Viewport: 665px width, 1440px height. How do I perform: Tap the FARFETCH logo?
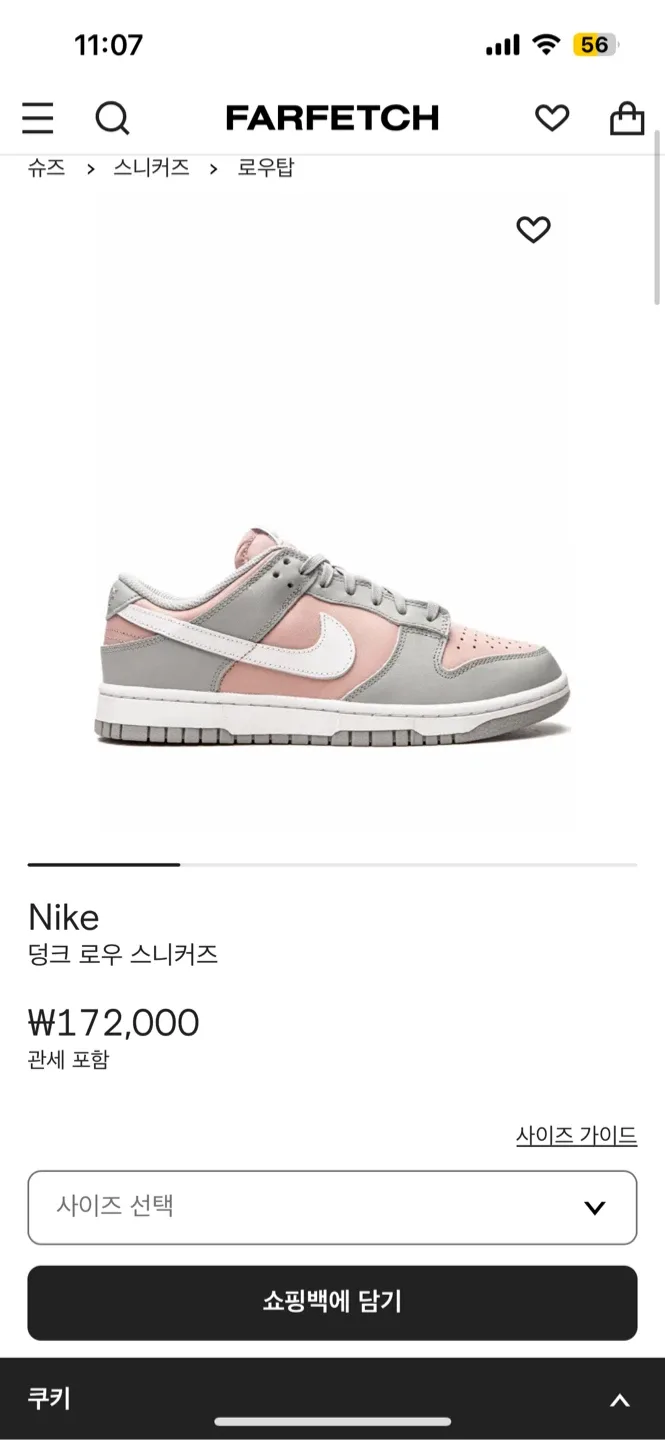coord(332,118)
